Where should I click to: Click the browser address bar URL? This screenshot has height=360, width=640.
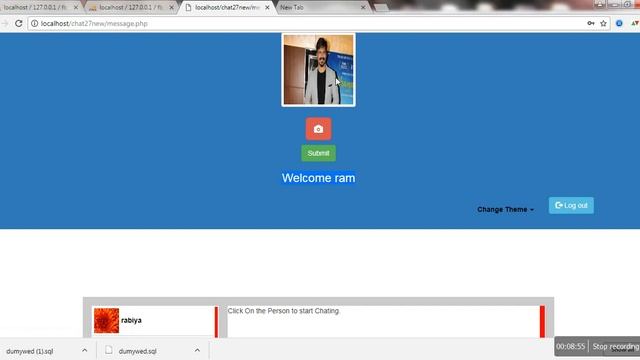[x=94, y=24]
